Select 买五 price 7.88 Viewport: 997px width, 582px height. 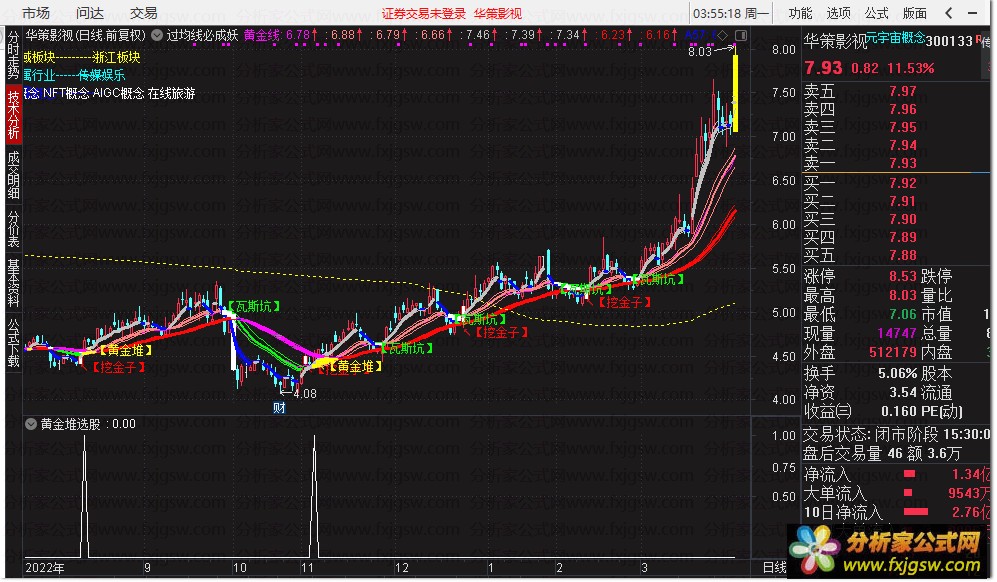pos(903,256)
